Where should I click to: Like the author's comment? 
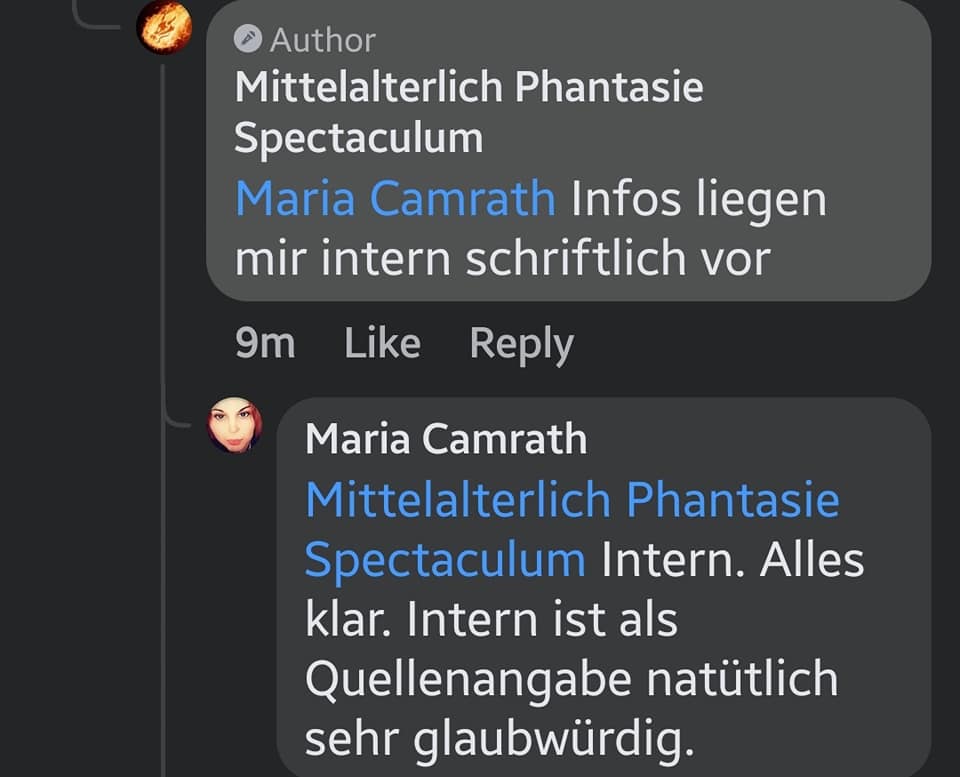point(382,344)
